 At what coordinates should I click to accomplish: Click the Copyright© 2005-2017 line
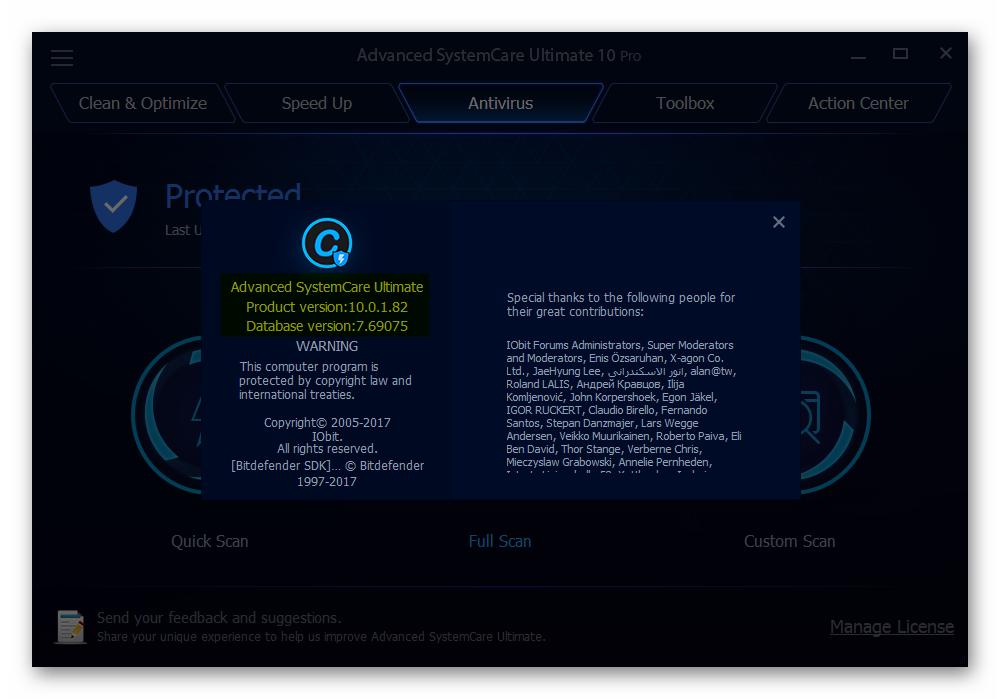327,423
